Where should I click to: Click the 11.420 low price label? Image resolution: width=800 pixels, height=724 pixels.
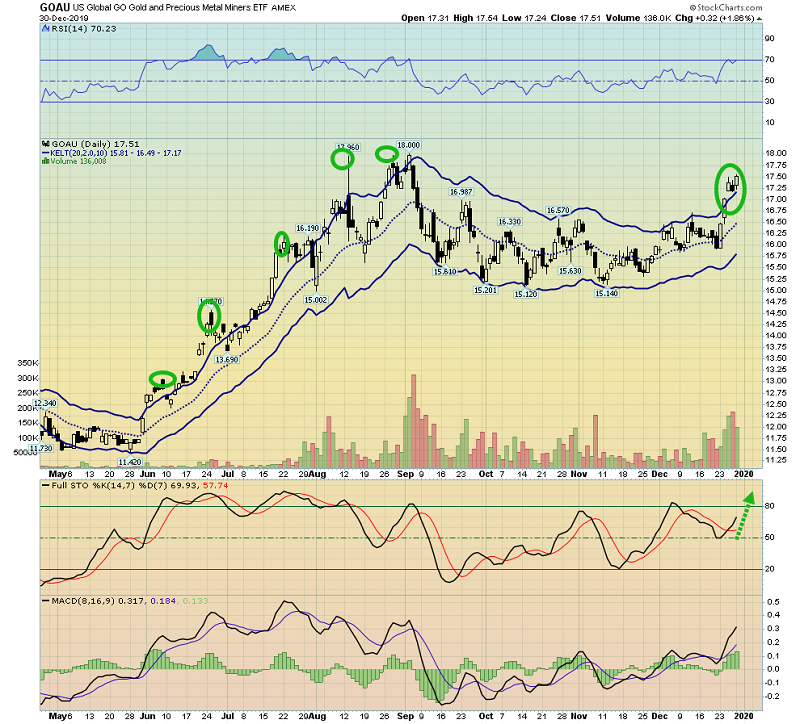(130, 462)
